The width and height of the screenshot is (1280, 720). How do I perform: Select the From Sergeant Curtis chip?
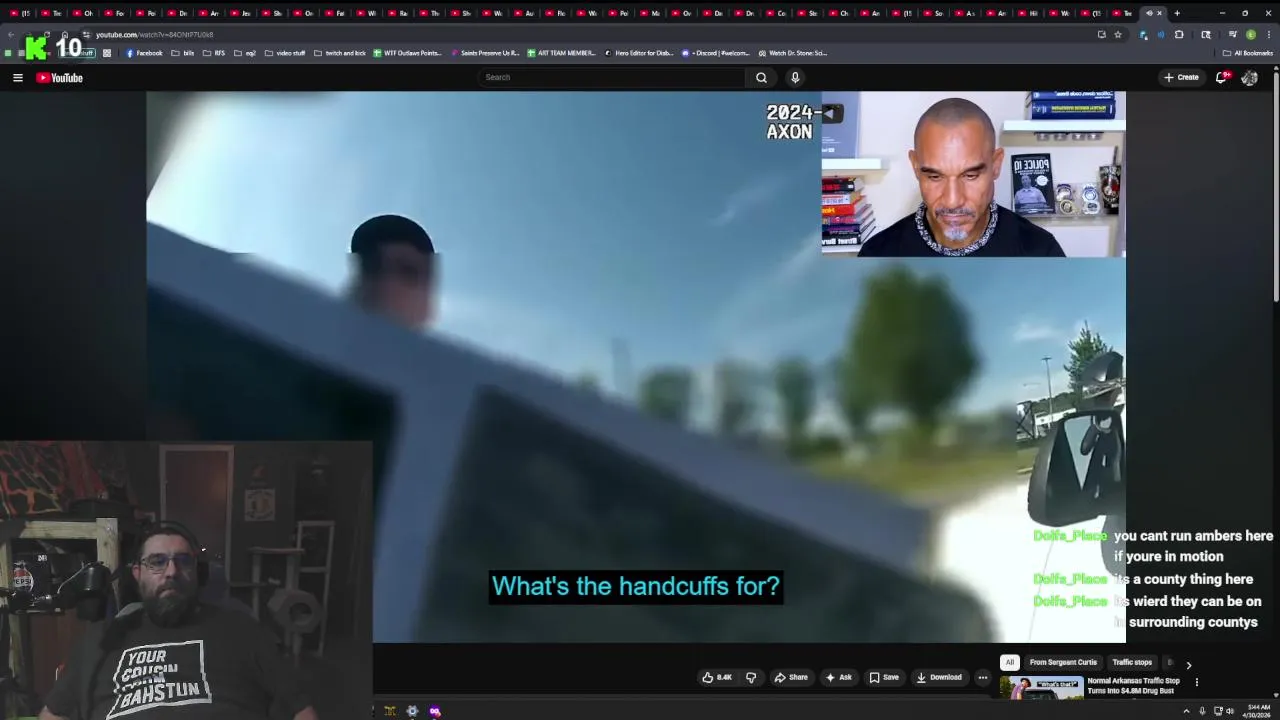1063,662
